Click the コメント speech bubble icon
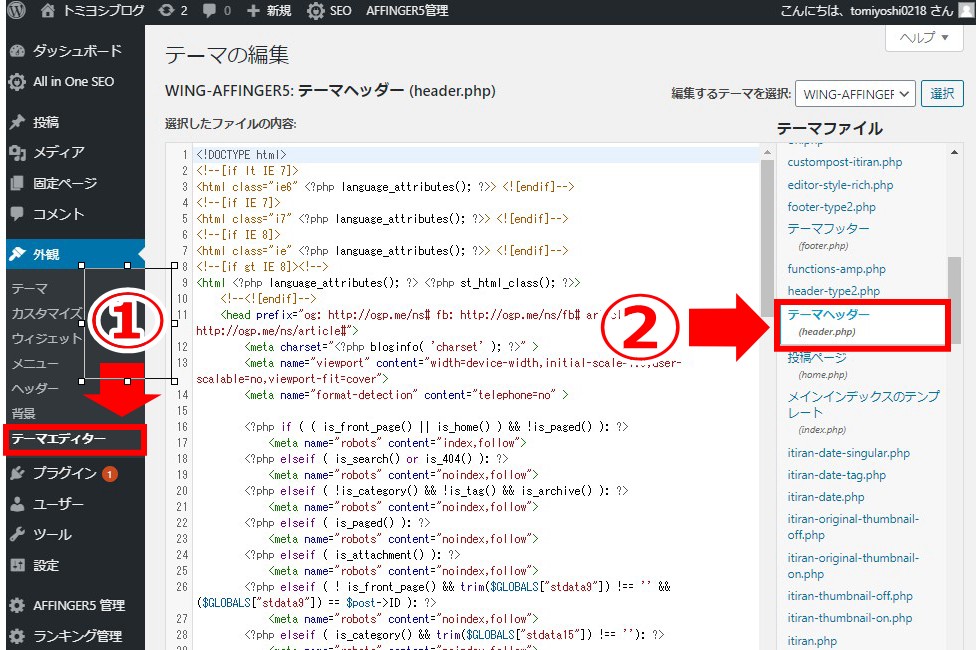This screenshot has height=650, width=976. tap(17, 214)
